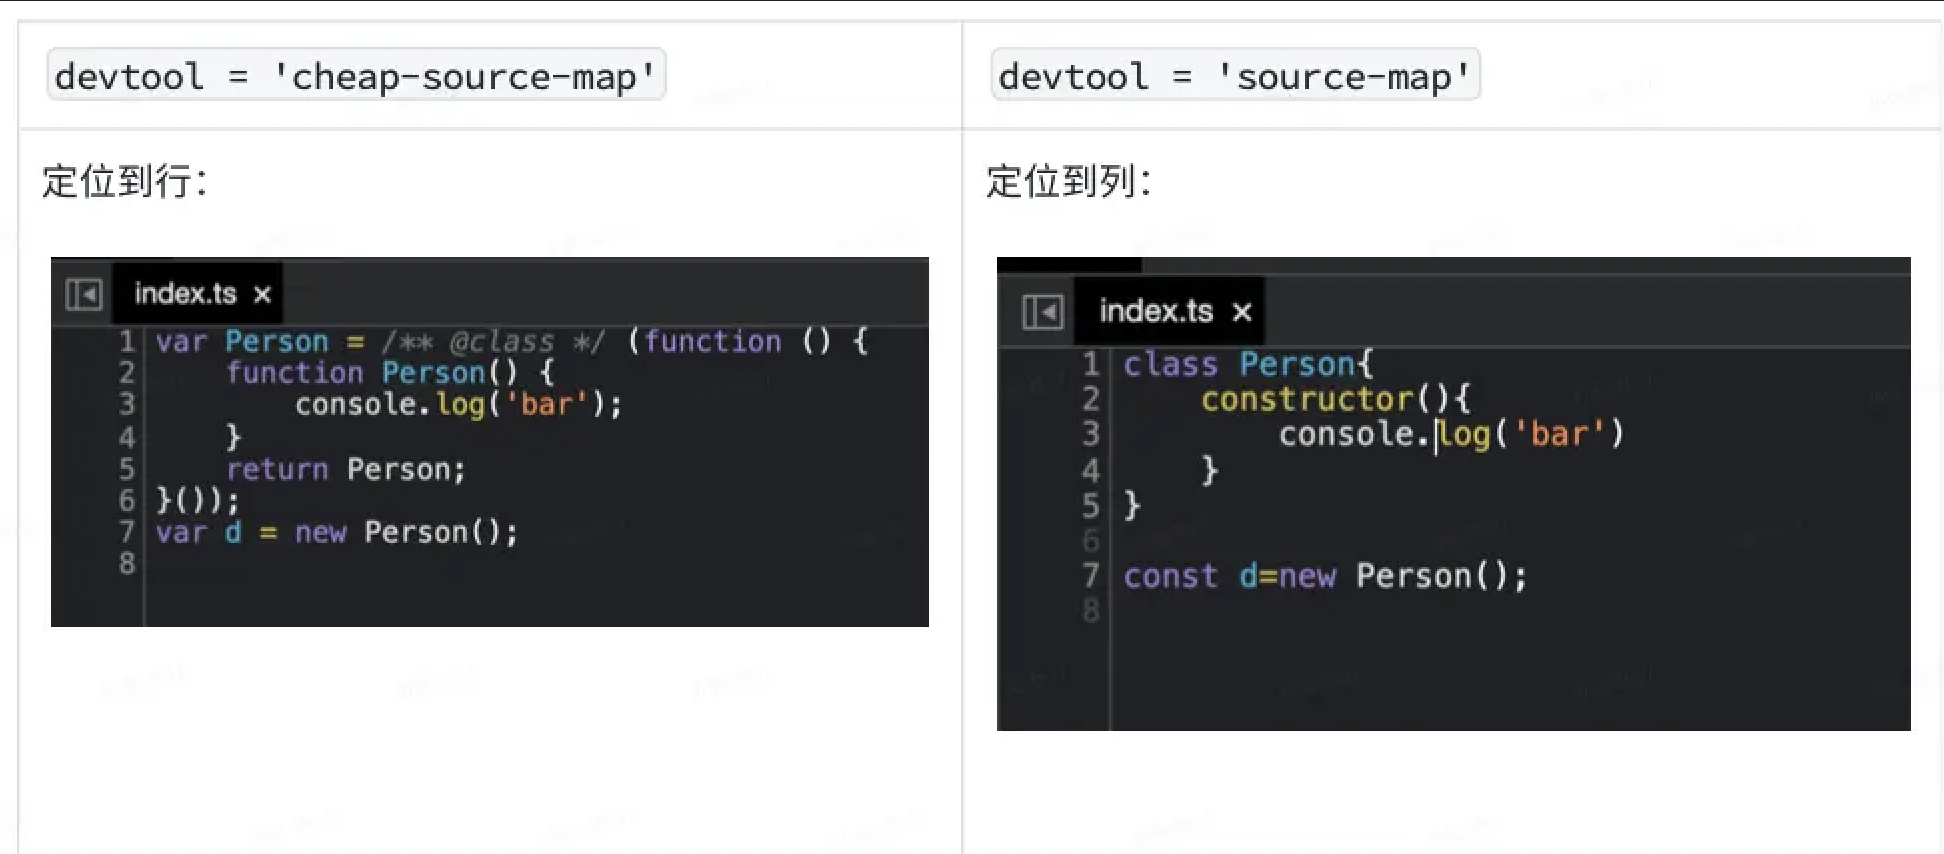The width and height of the screenshot is (1944, 854).
Task: Close index.ts tab in right devtools panel
Action: 1242,313
